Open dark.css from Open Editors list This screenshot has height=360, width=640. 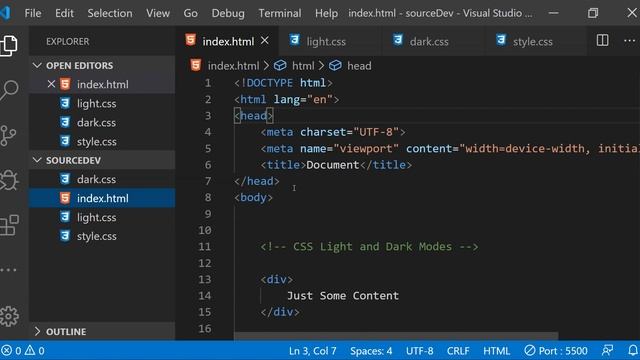pyautogui.click(x=102, y=122)
